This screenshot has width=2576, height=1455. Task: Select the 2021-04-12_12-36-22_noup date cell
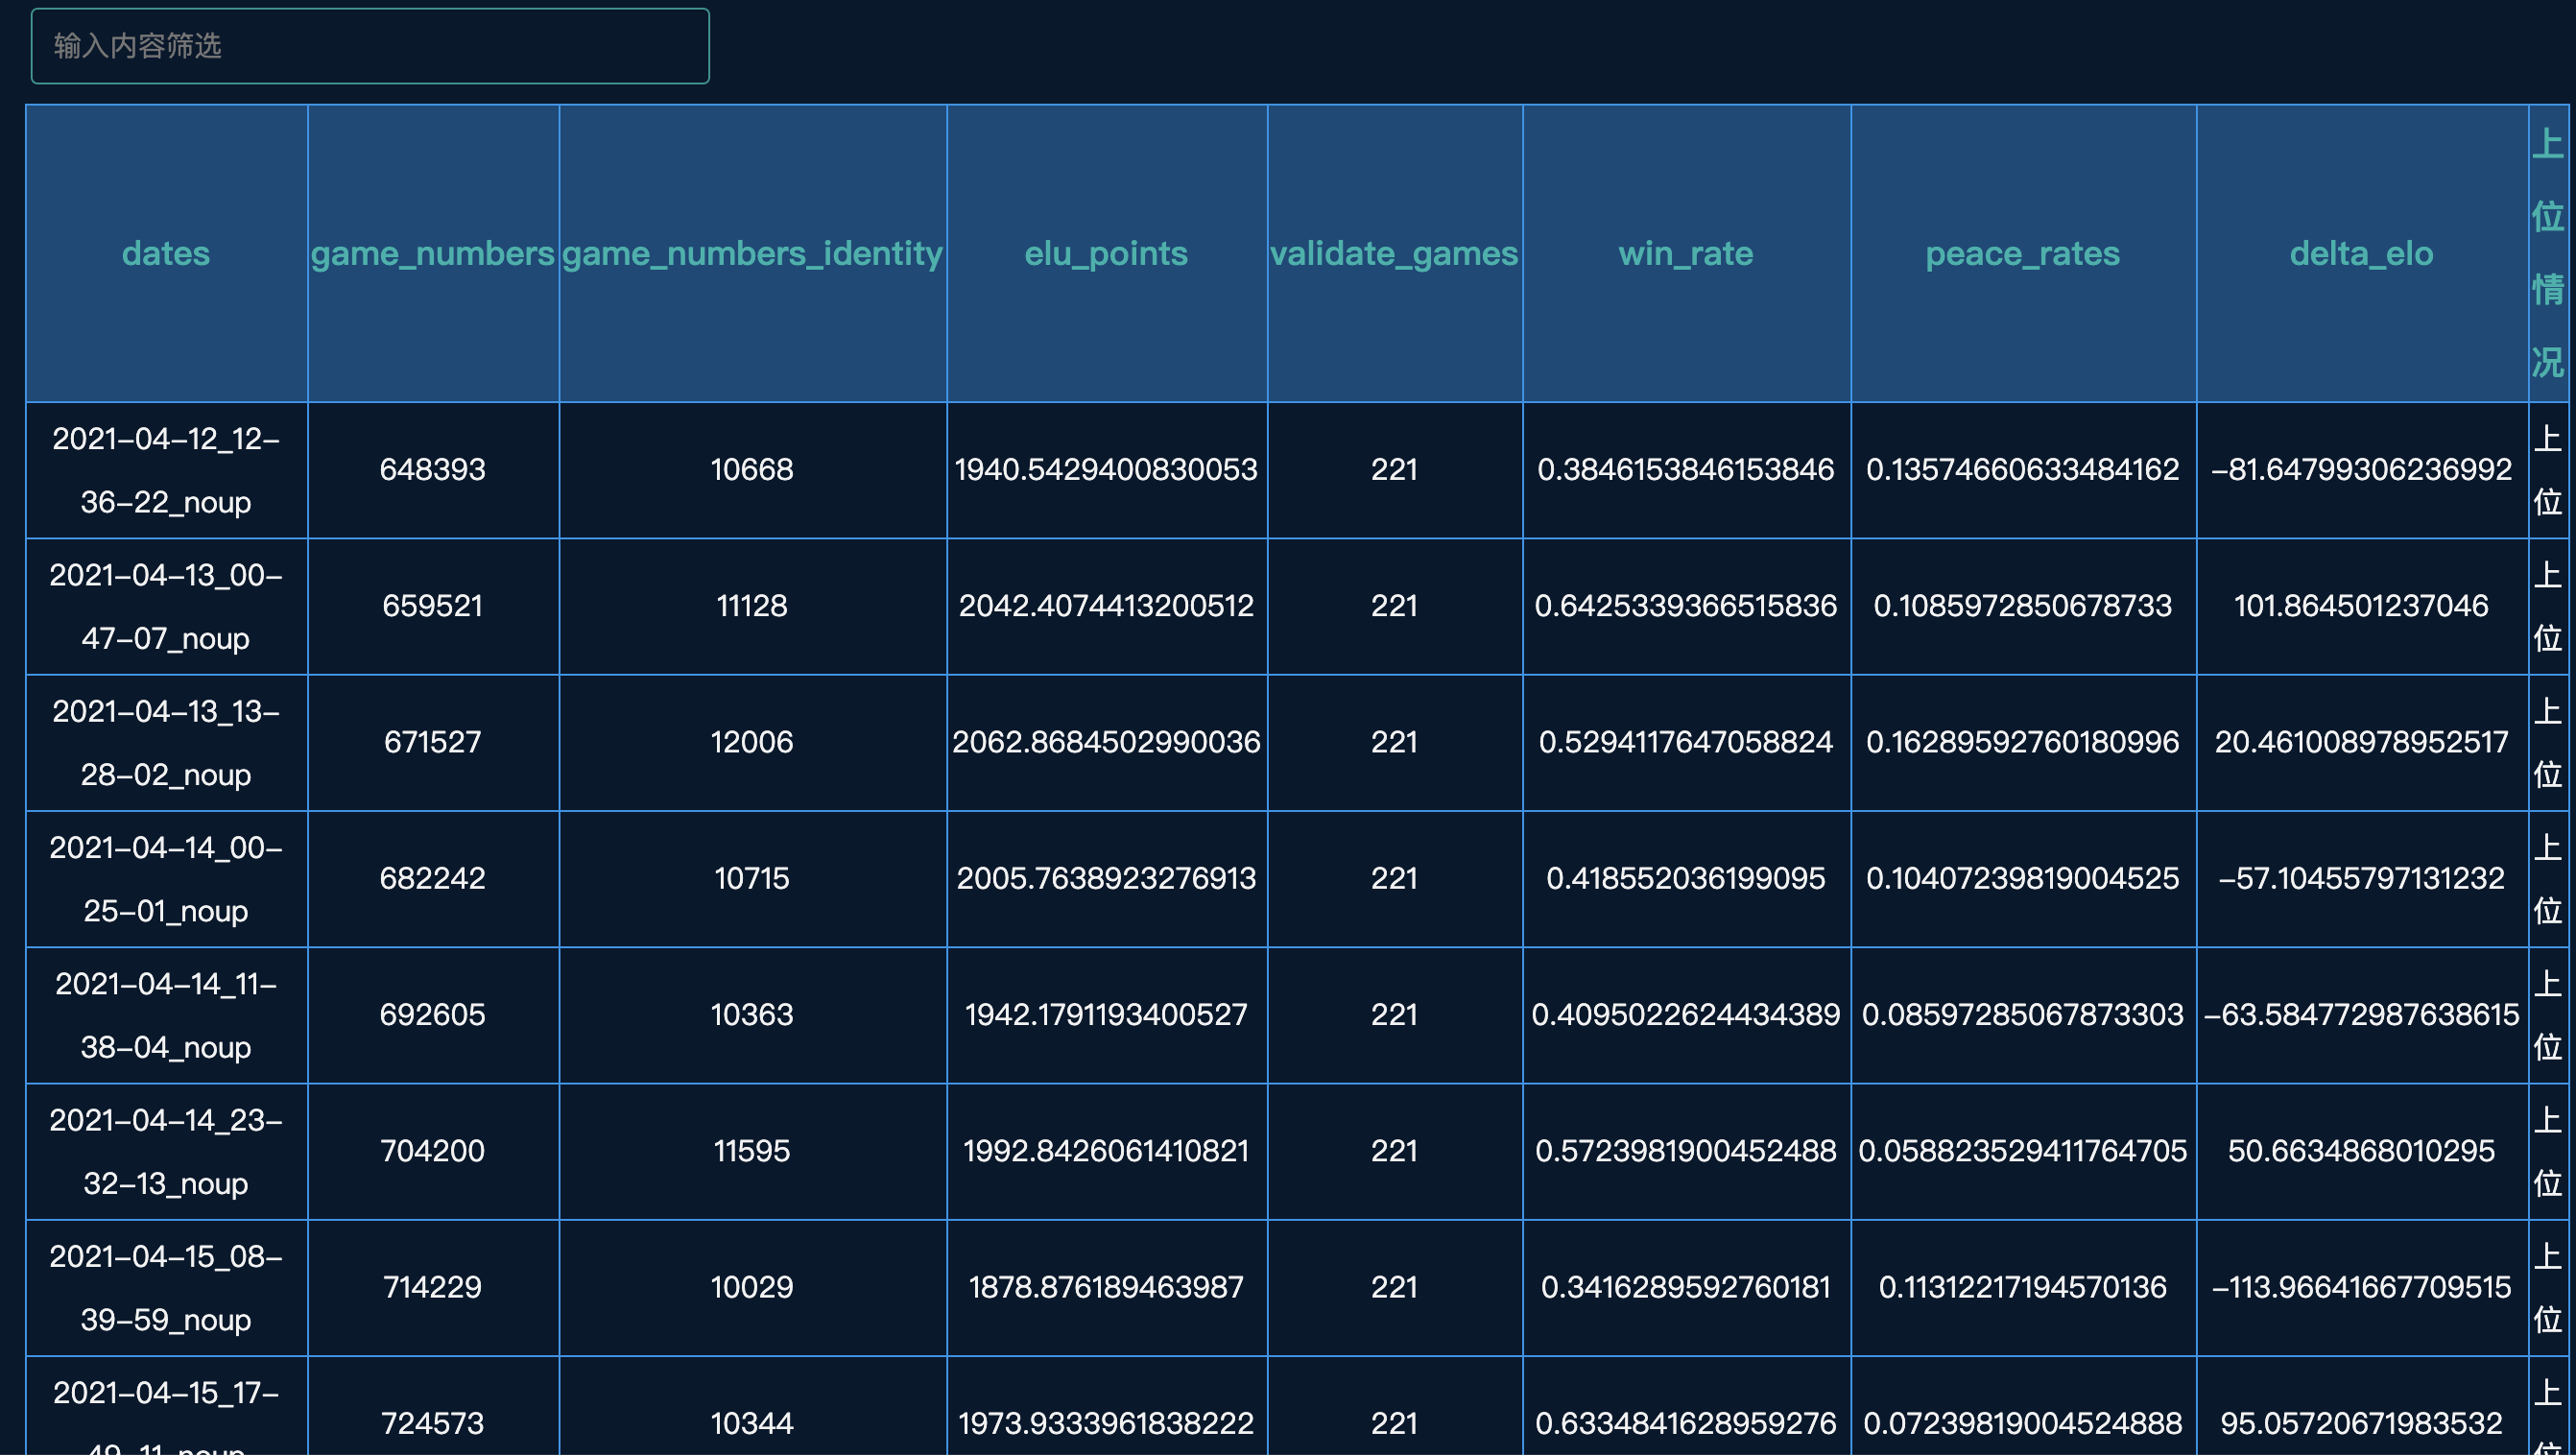tap(166, 470)
